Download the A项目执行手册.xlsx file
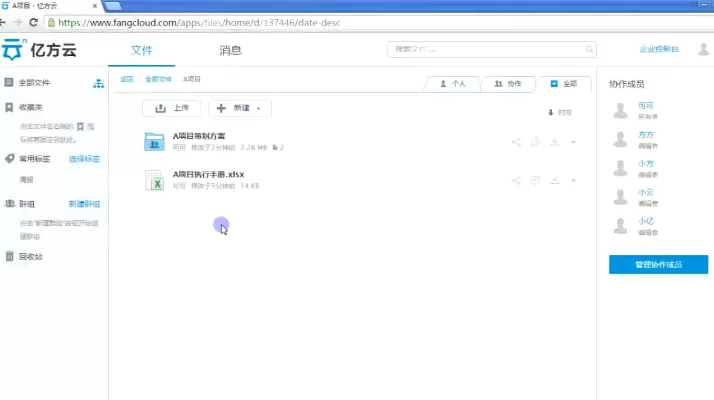Screen dimensions: 714x400 coord(555,180)
